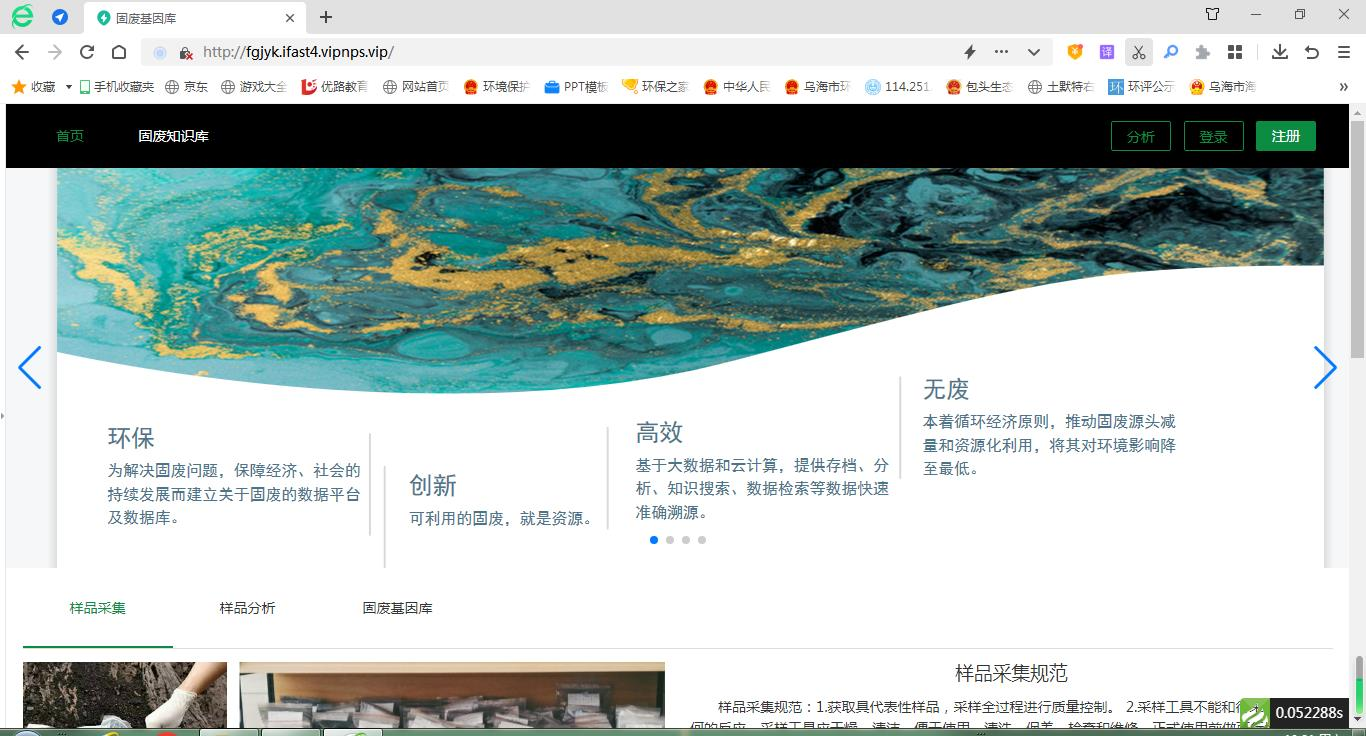Open the apps grid icon in toolbar

coord(1235,52)
